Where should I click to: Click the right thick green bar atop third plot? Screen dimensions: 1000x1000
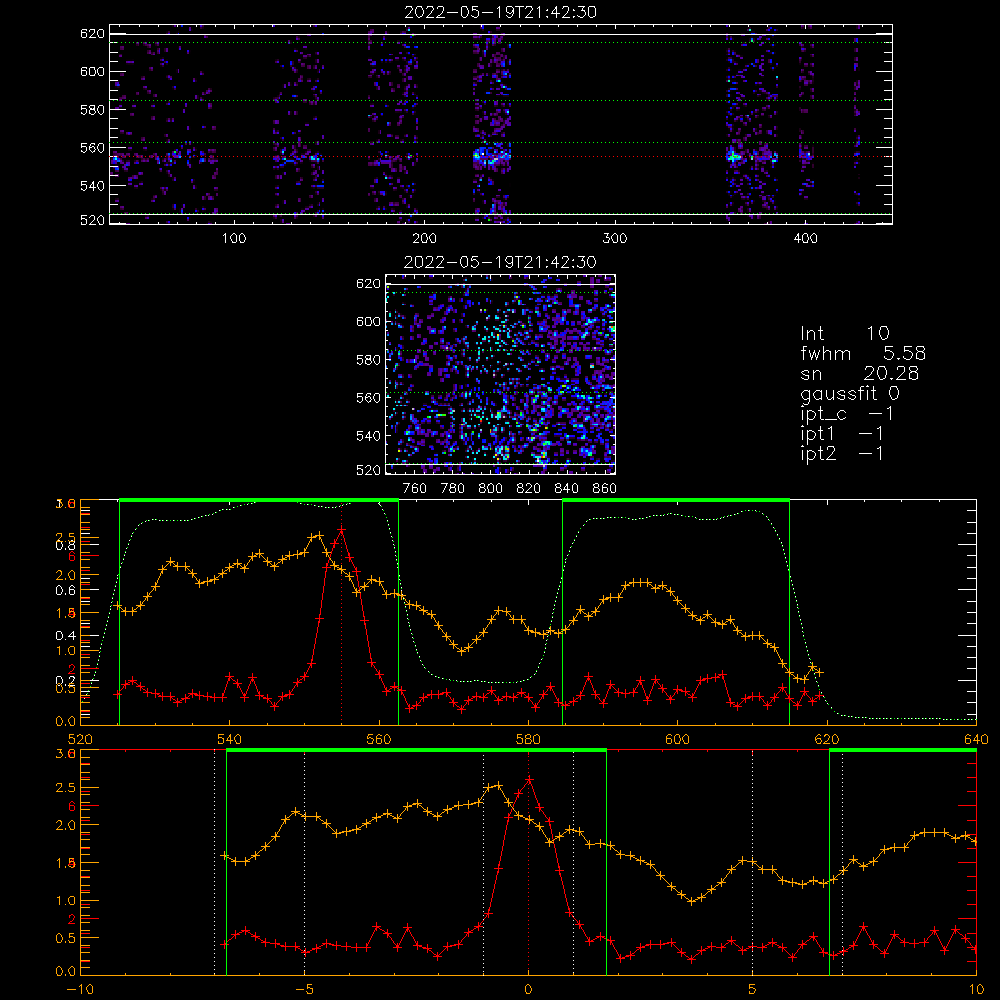click(676, 500)
